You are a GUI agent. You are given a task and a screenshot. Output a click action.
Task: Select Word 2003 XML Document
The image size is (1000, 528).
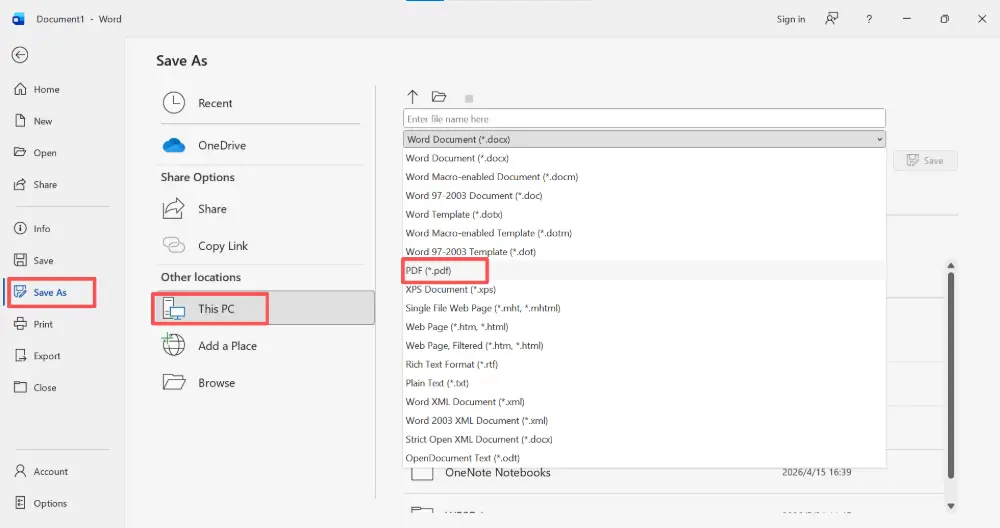pyautogui.click(x=644, y=420)
